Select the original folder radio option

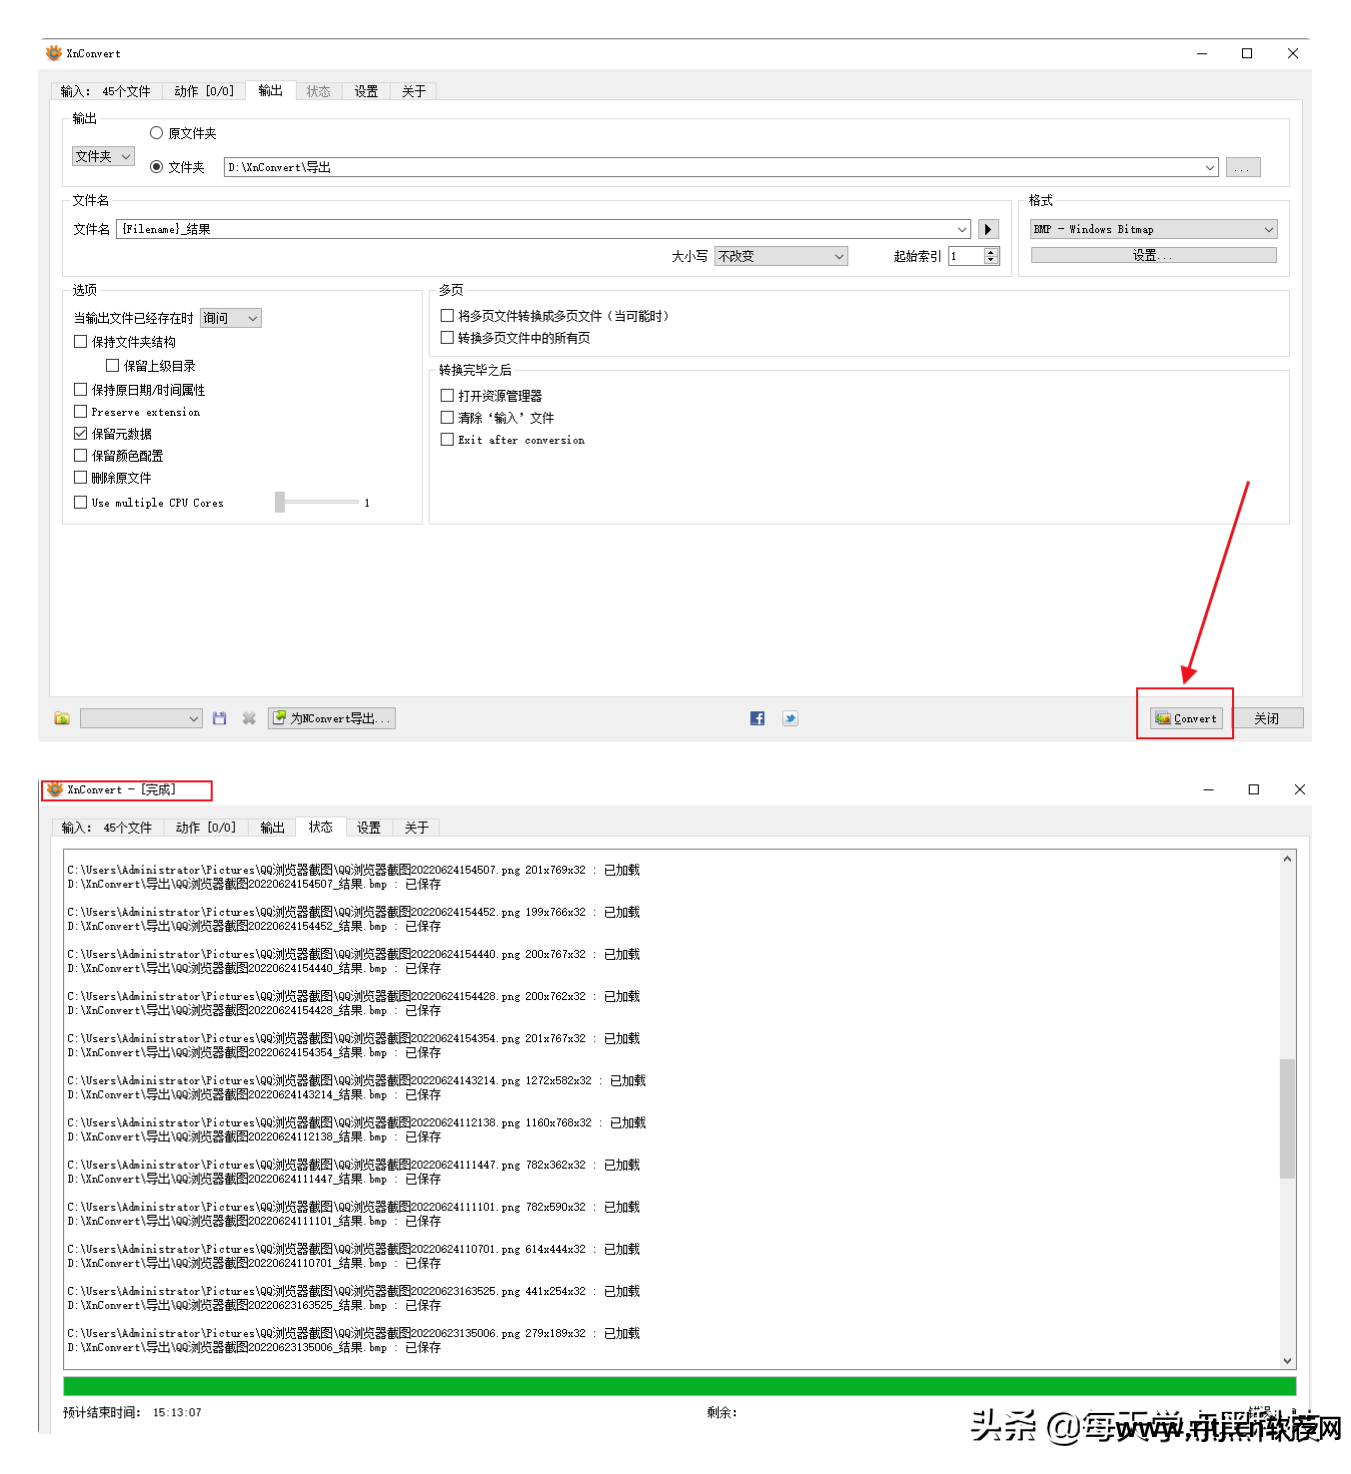click(156, 133)
